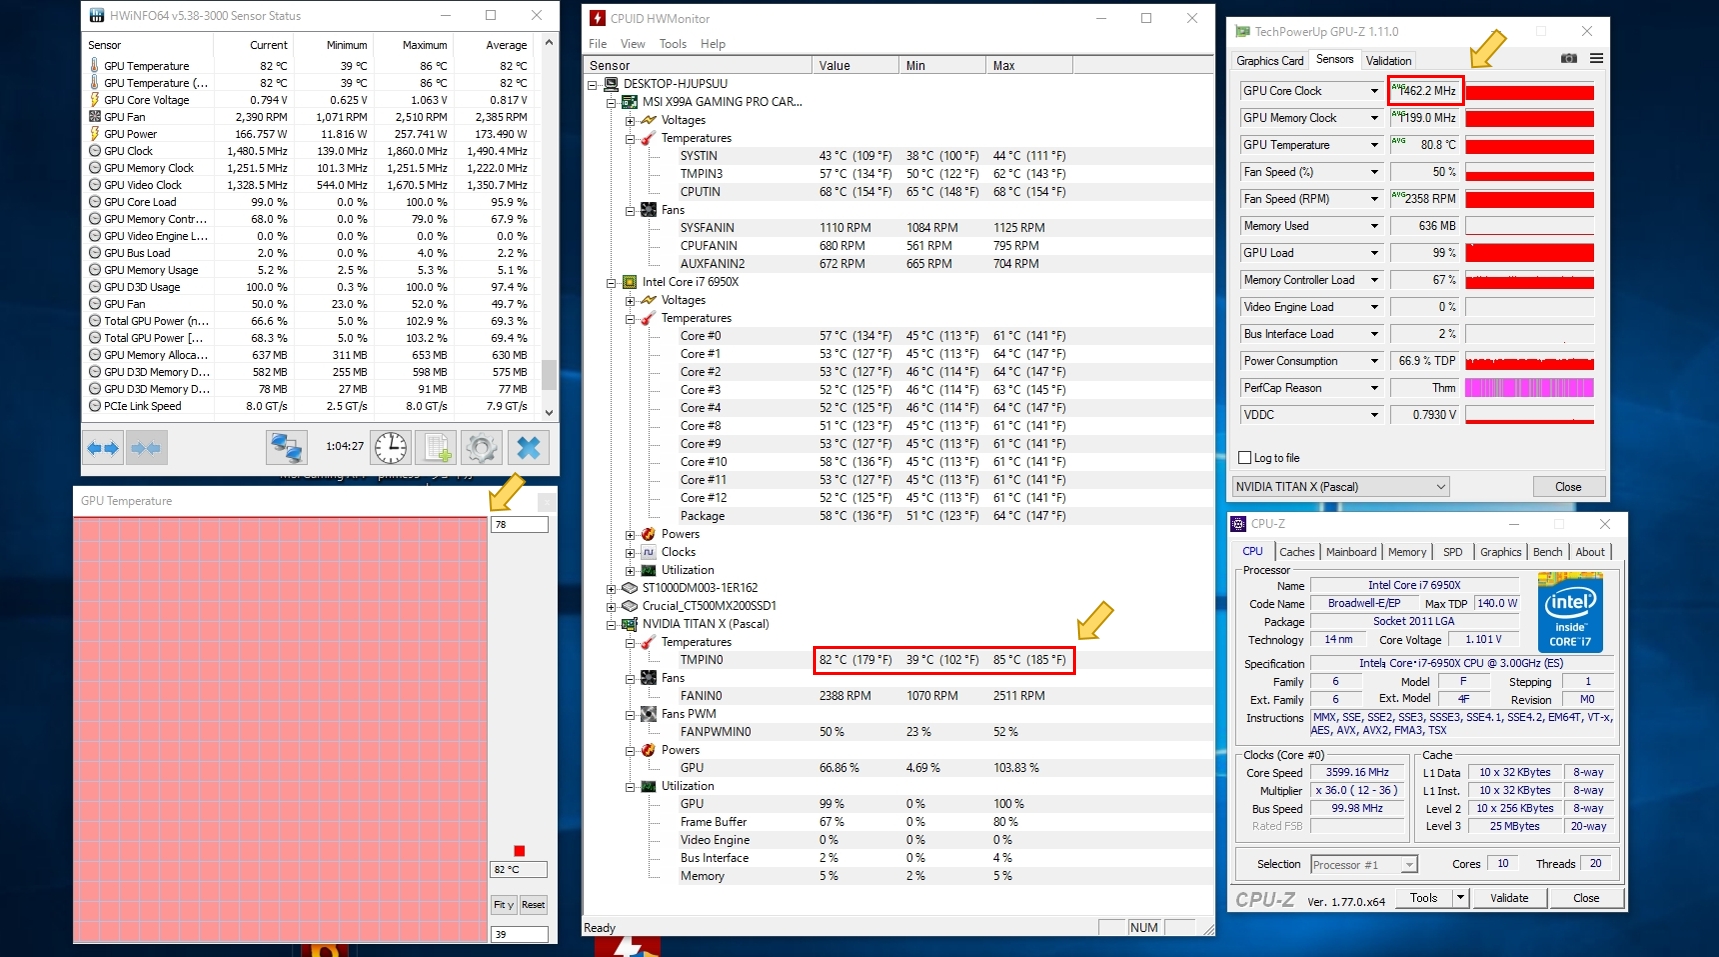Open HWiNFO sensor settings gear
Screen dimensions: 1719x957
(x=481, y=448)
